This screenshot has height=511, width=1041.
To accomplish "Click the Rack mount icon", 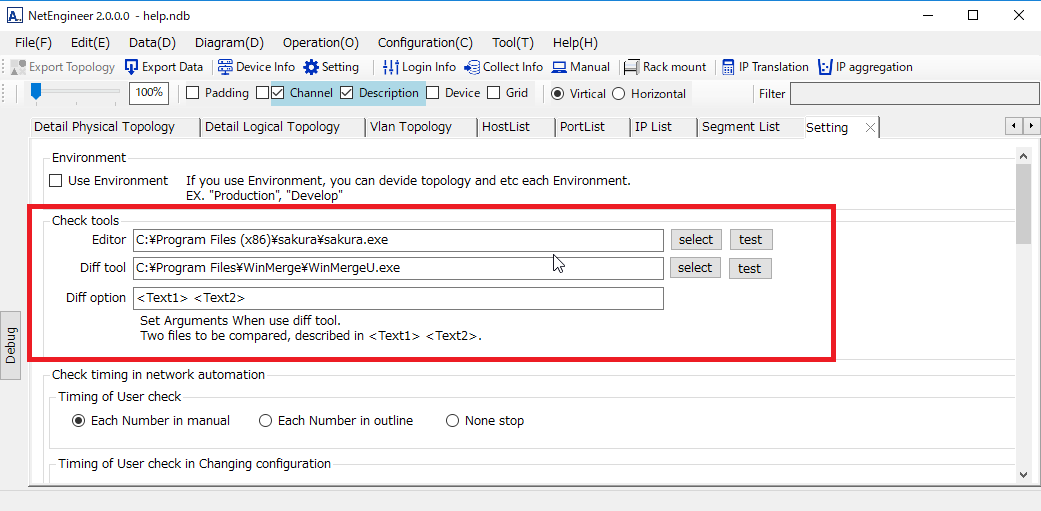I will [631, 67].
